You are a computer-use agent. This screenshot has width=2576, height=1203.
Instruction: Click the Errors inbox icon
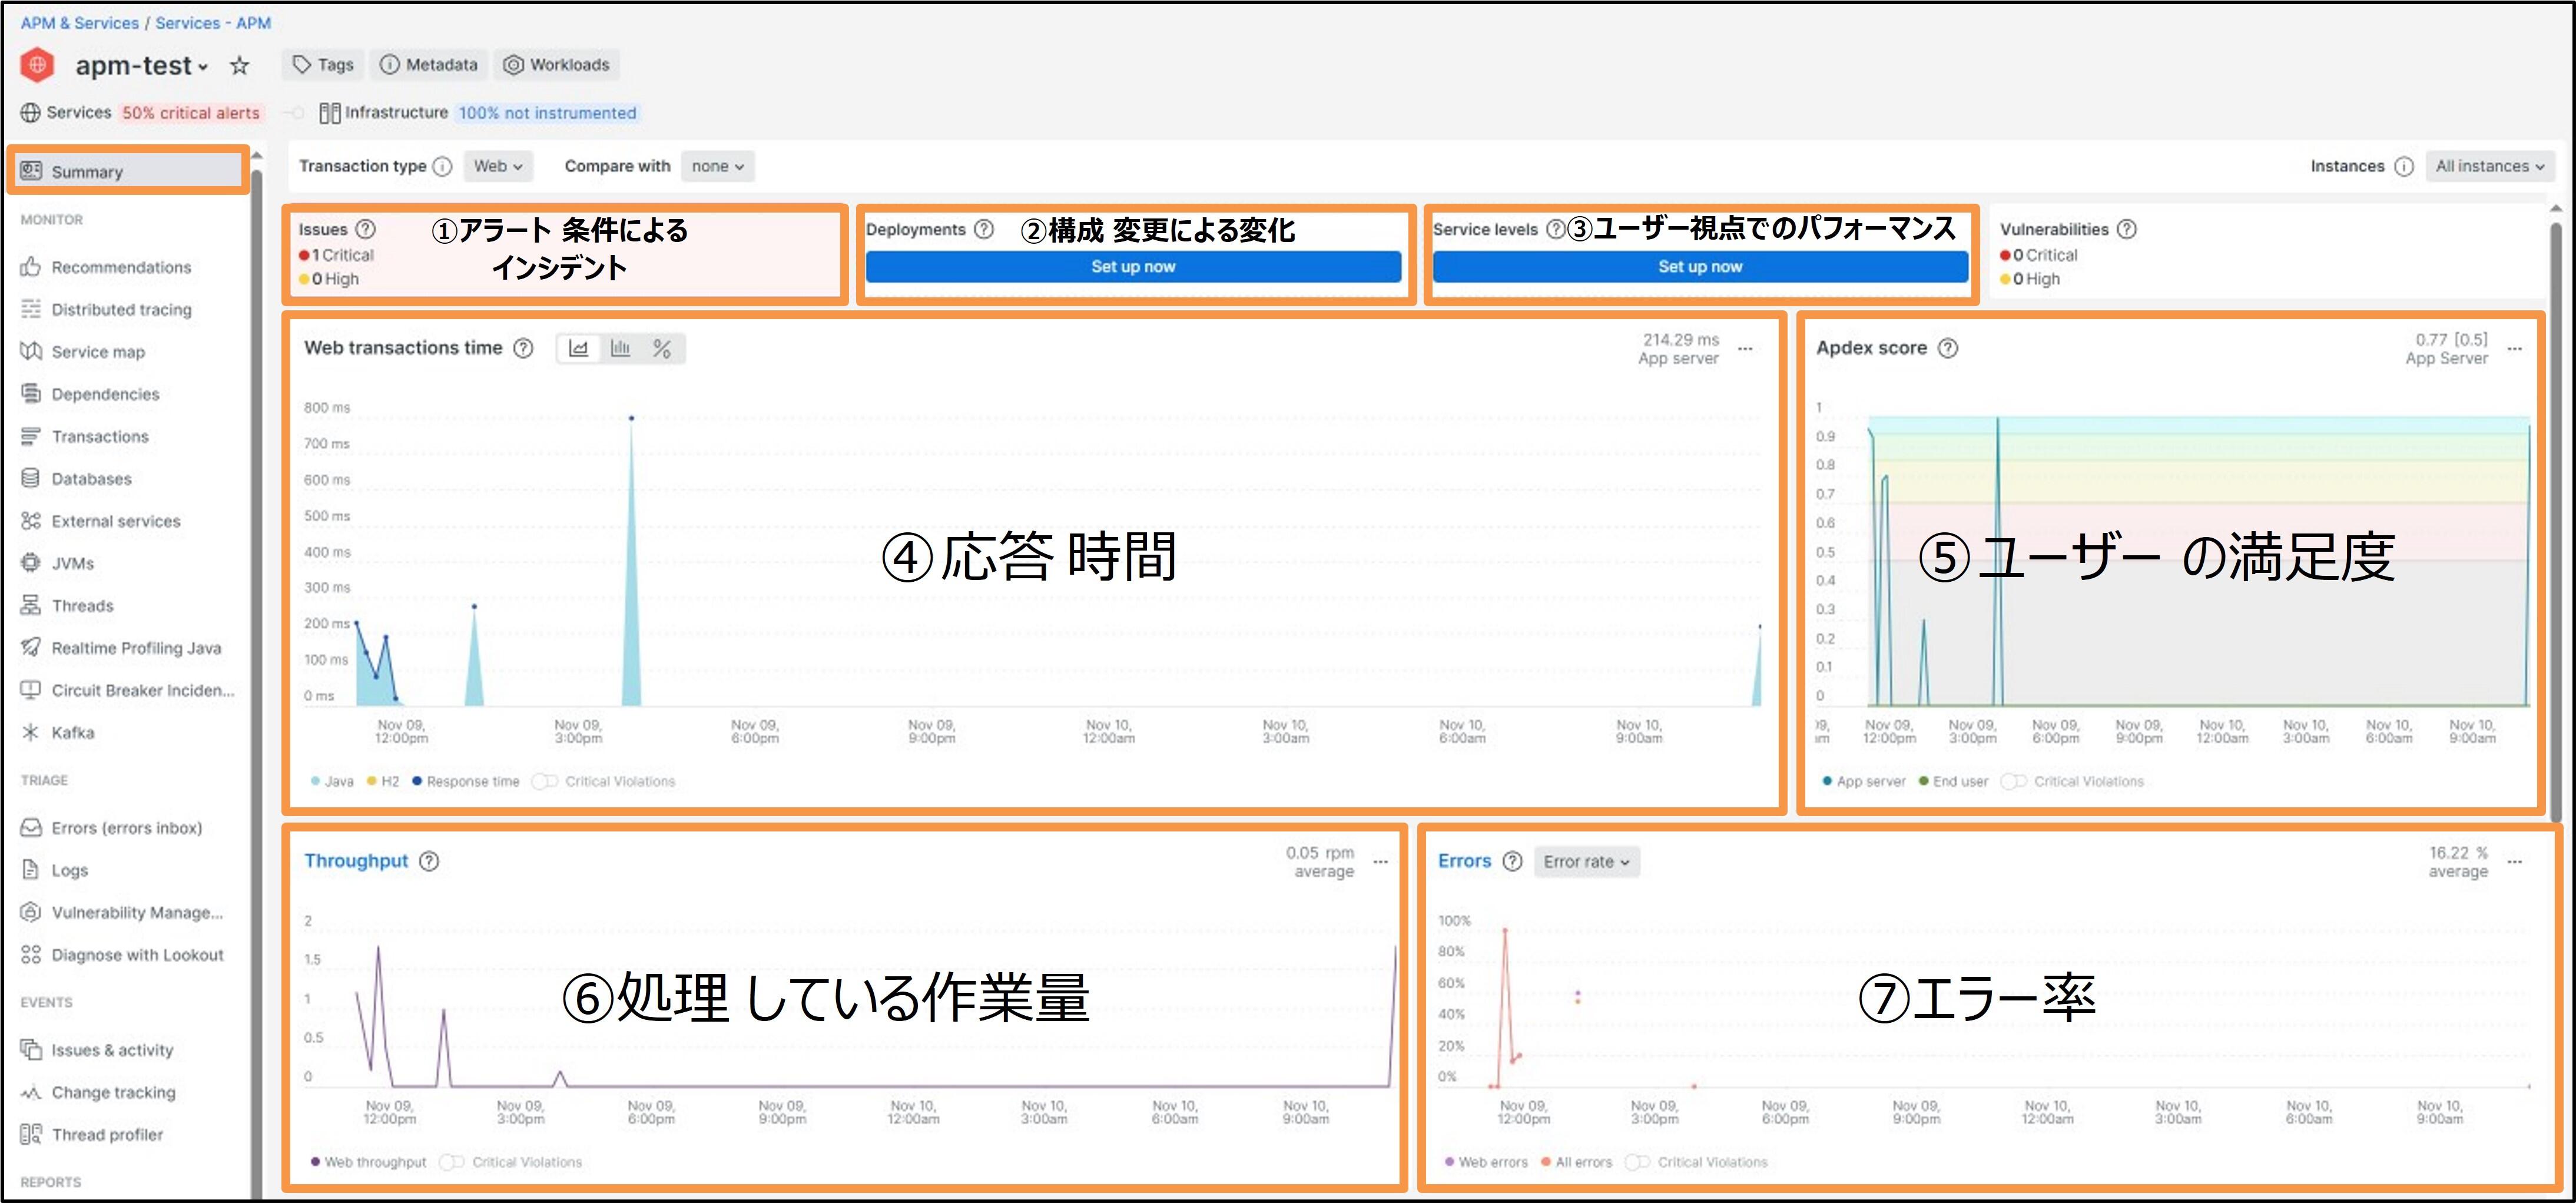(x=31, y=827)
